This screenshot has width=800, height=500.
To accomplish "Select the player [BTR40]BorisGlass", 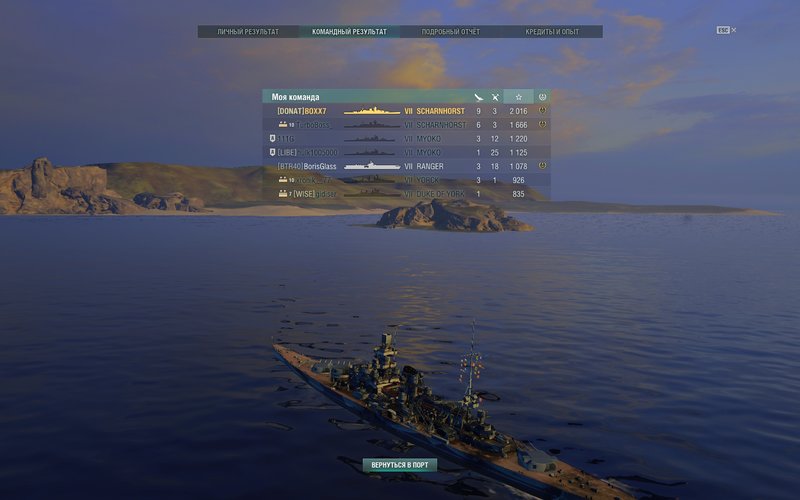I will [307, 166].
